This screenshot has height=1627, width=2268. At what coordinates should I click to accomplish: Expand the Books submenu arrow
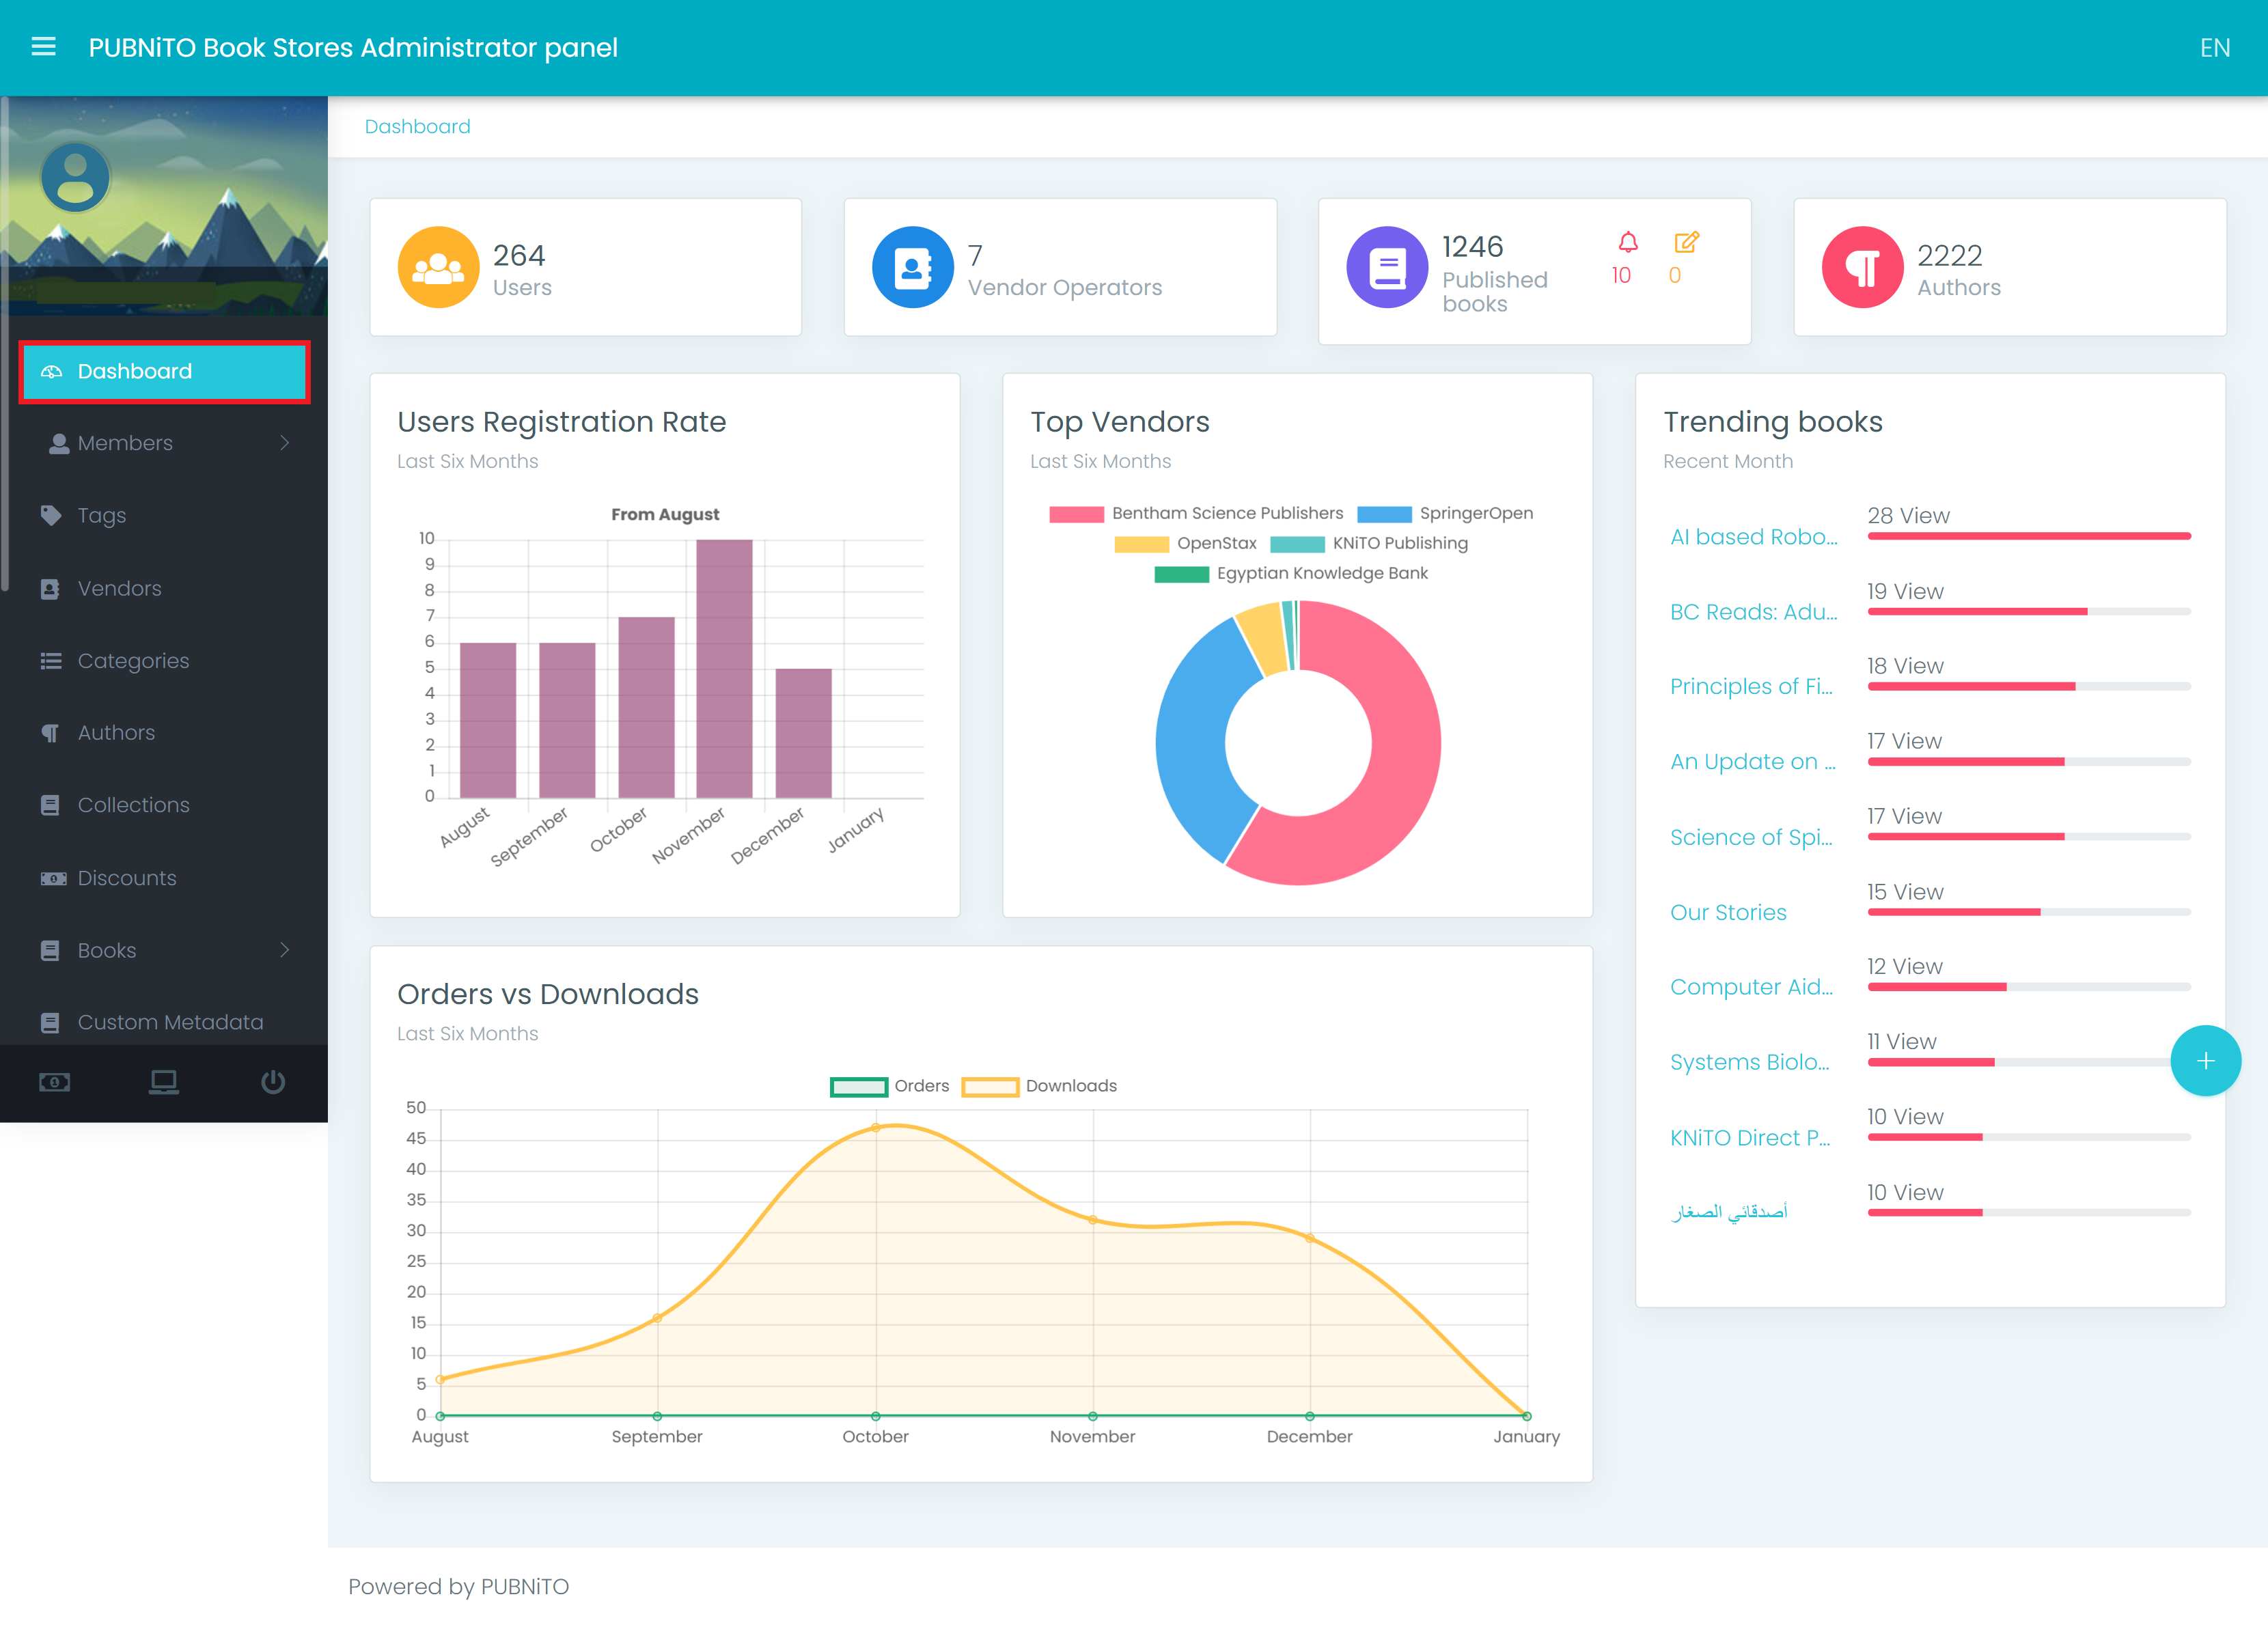(285, 950)
